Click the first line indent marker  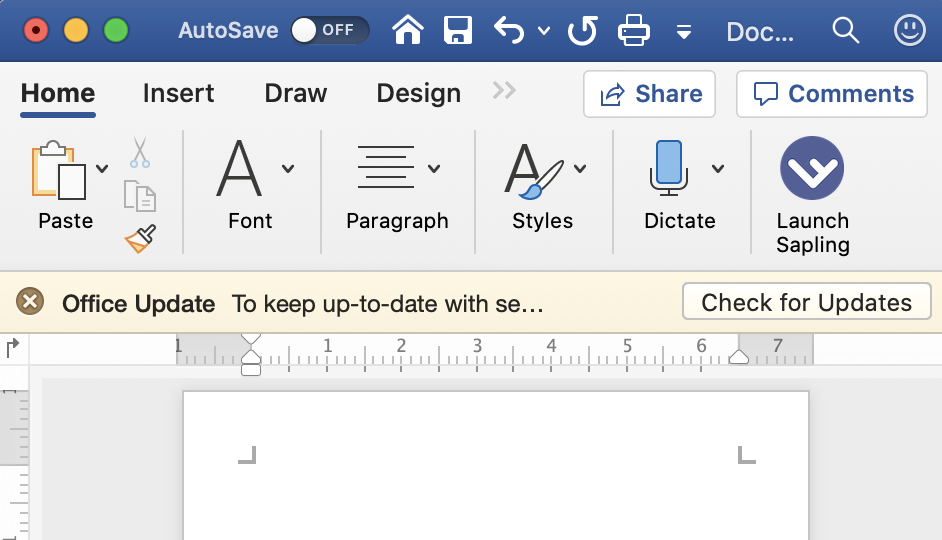tap(251, 340)
